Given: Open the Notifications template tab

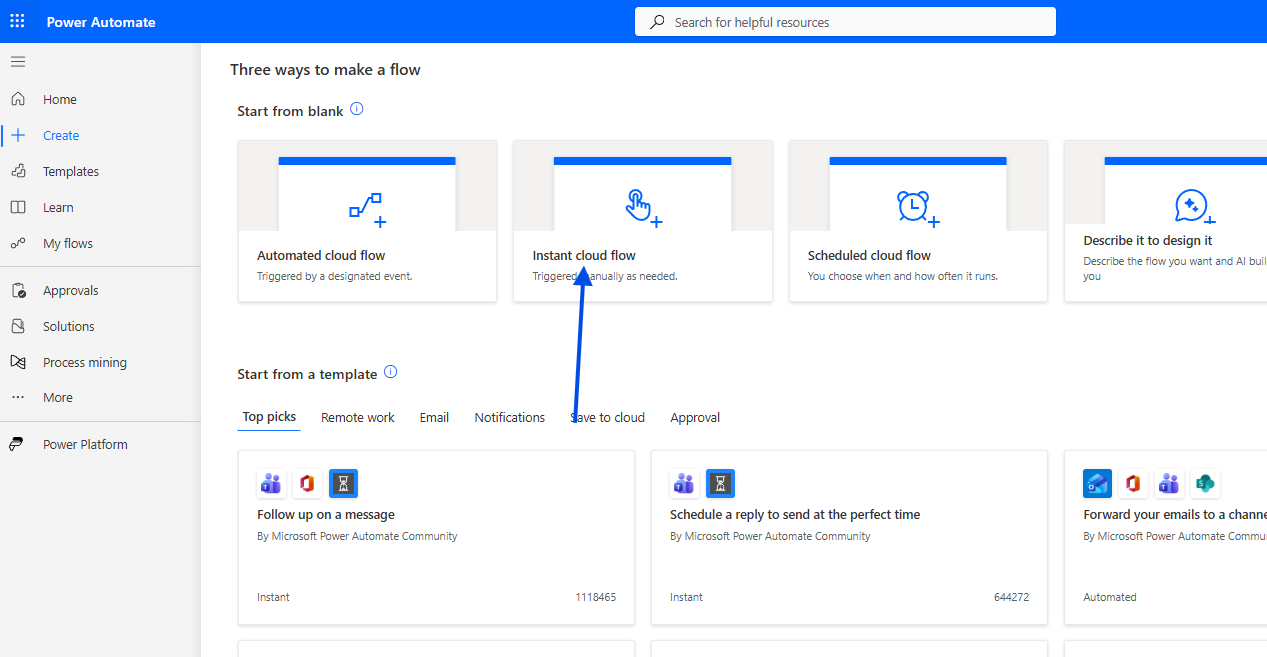Looking at the screenshot, I should pyautogui.click(x=509, y=417).
